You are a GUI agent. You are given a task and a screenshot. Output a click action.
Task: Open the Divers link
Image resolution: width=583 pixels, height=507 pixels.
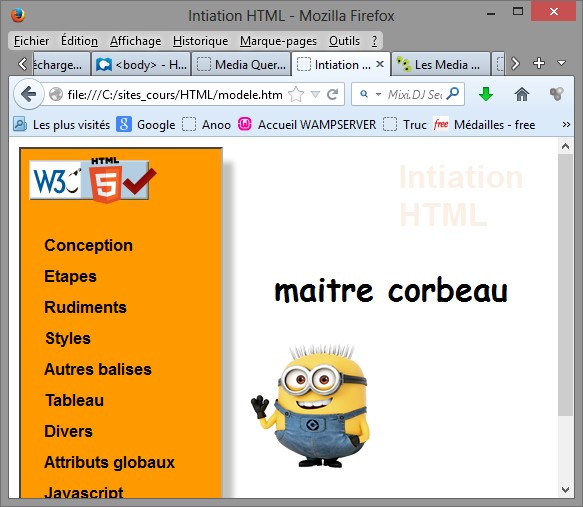pyautogui.click(x=68, y=432)
